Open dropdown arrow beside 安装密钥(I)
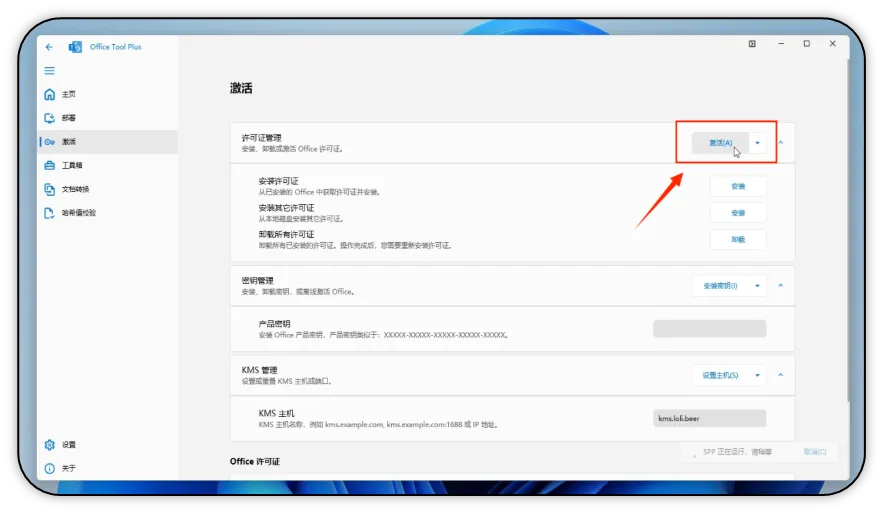The width and height of the screenshot is (883, 513). click(757, 286)
